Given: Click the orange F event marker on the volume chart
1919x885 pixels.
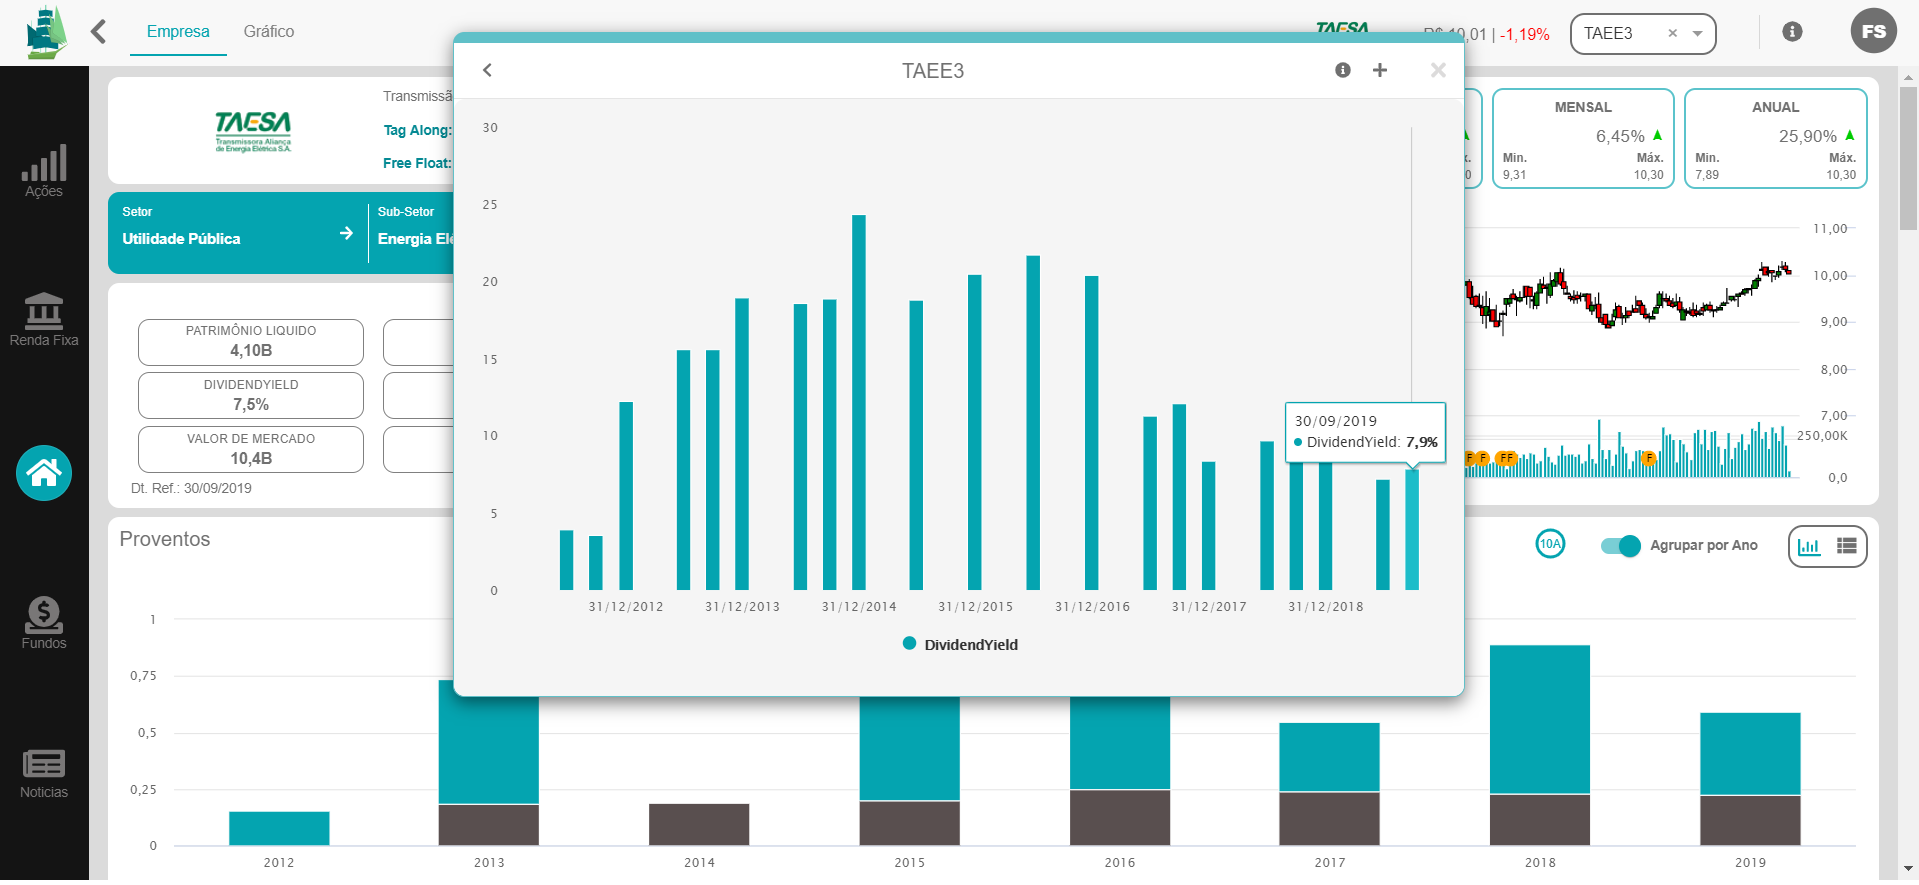Looking at the screenshot, I should point(1648,459).
